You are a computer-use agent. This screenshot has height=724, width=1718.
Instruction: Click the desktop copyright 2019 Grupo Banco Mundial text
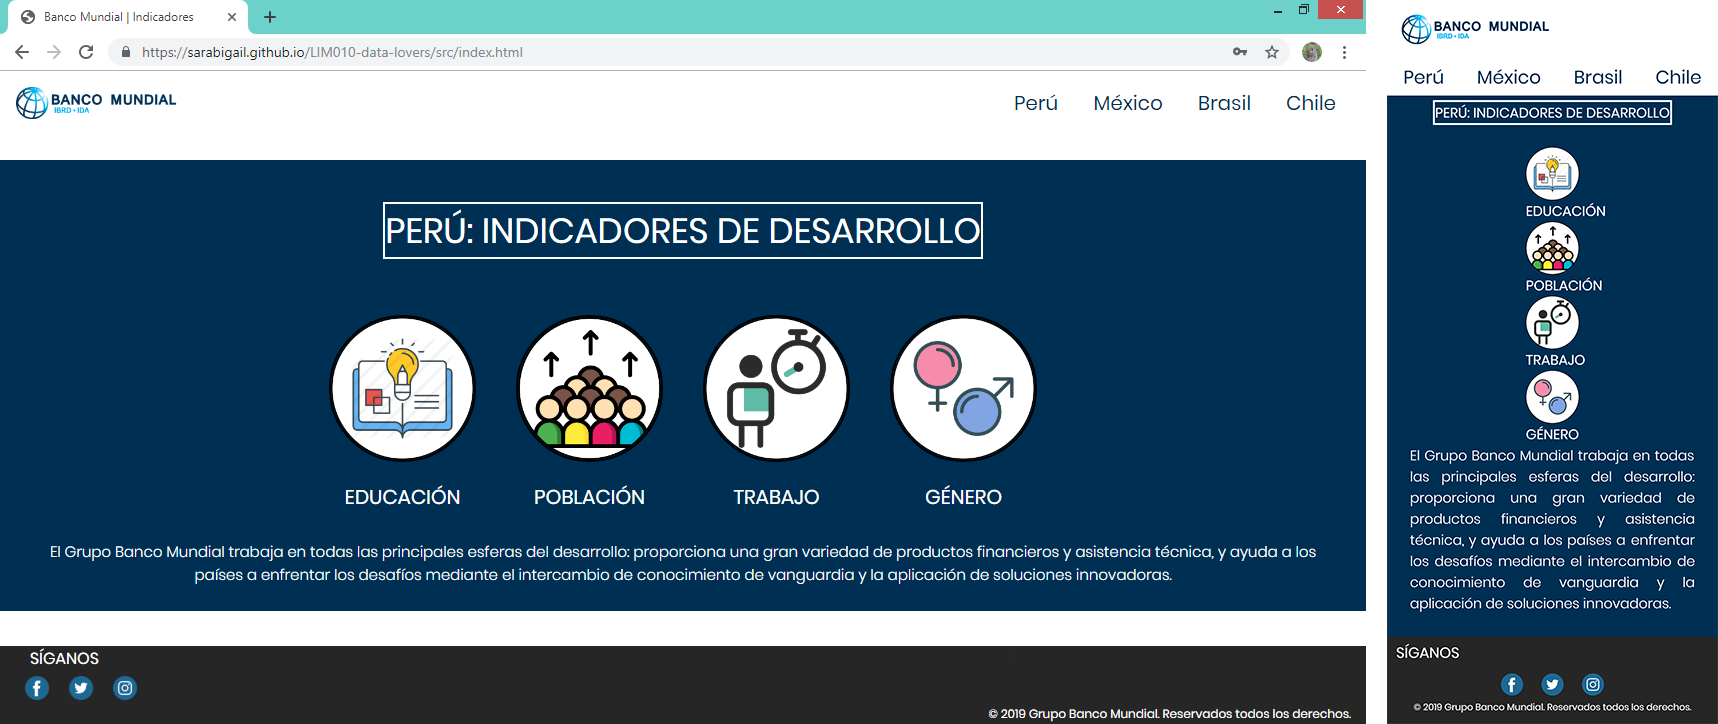1169,714
